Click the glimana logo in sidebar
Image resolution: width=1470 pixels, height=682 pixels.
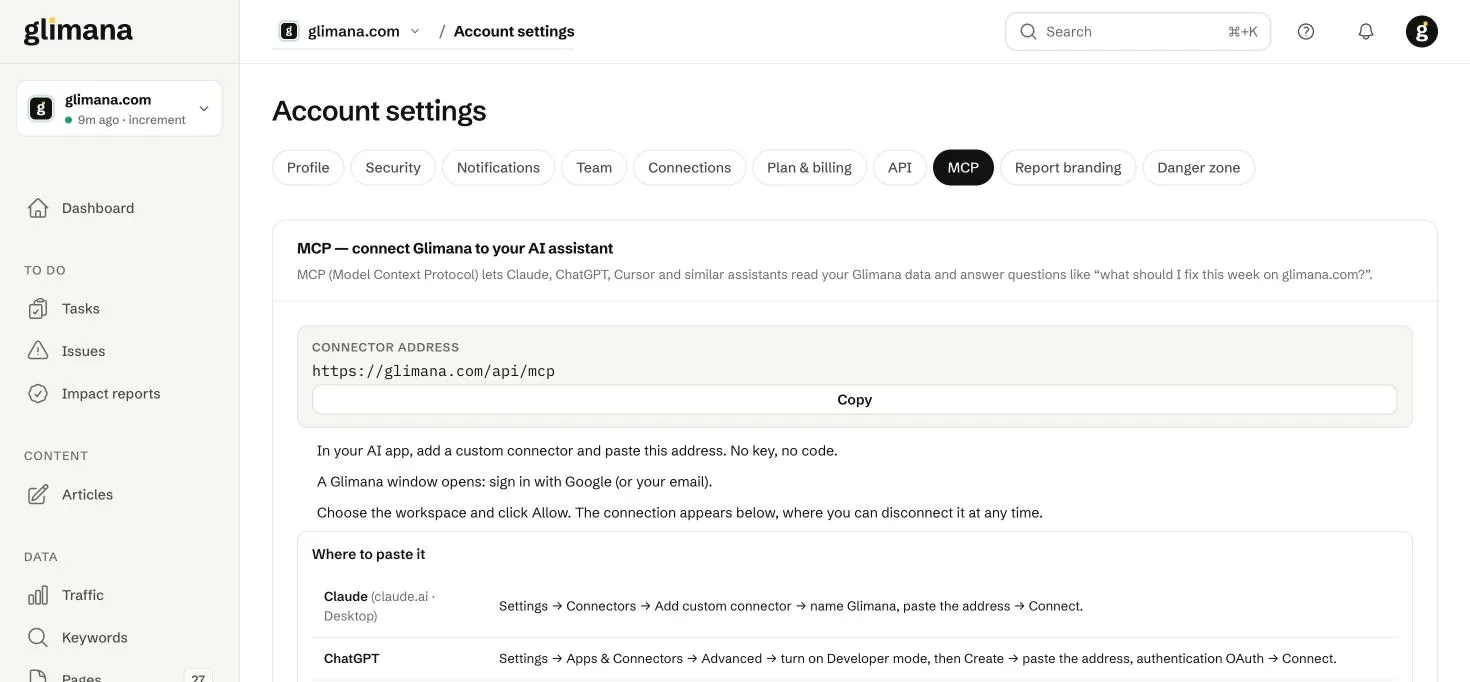78,31
